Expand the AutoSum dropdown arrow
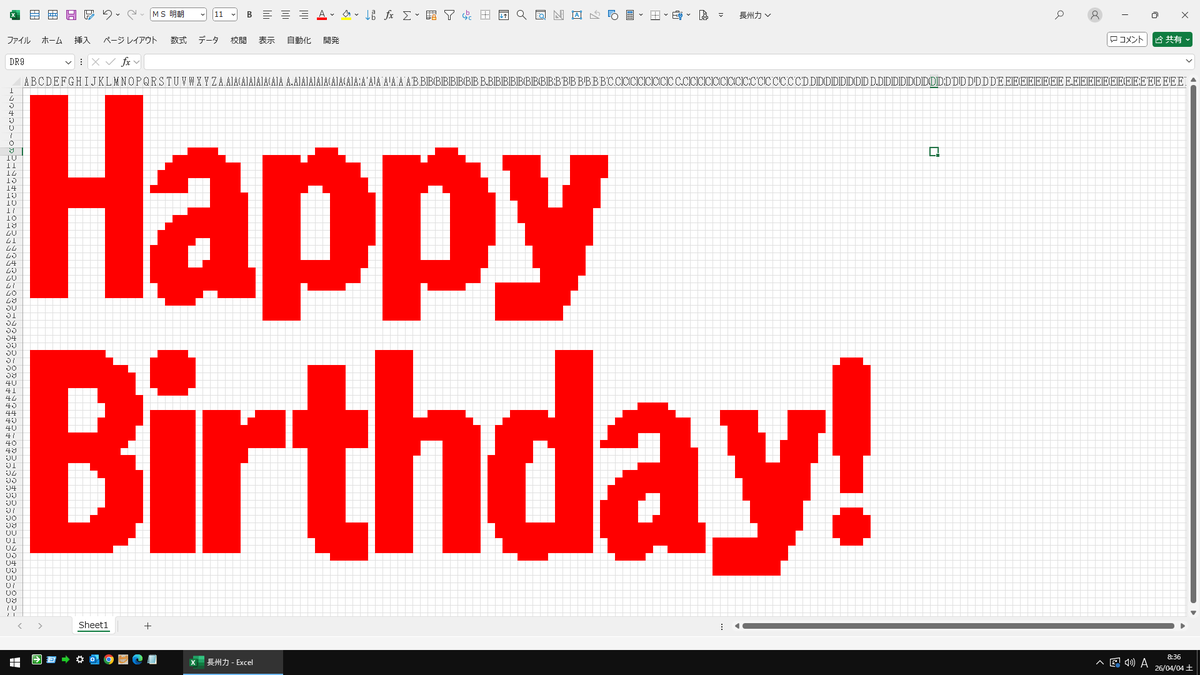This screenshot has height=675, width=1200. pyautogui.click(x=417, y=15)
